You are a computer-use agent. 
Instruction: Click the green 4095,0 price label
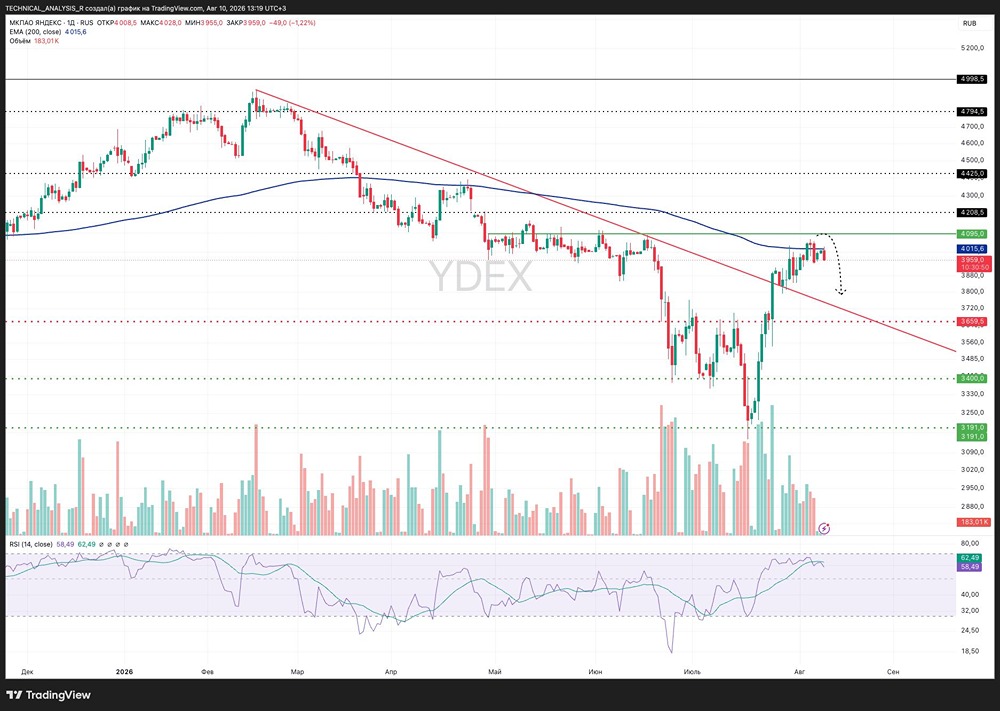(x=973, y=234)
